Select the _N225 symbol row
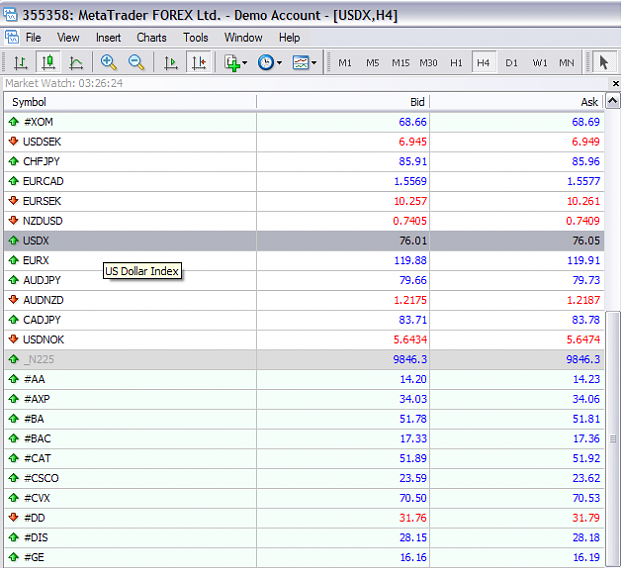This screenshot has width=625, height=579. point(304,359)
